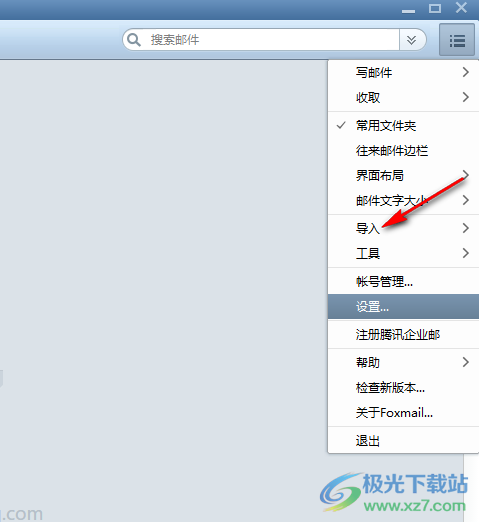The image size is (479, 522).
Task: Maximize the Foxmail window
Action: [x=435, y=8]
